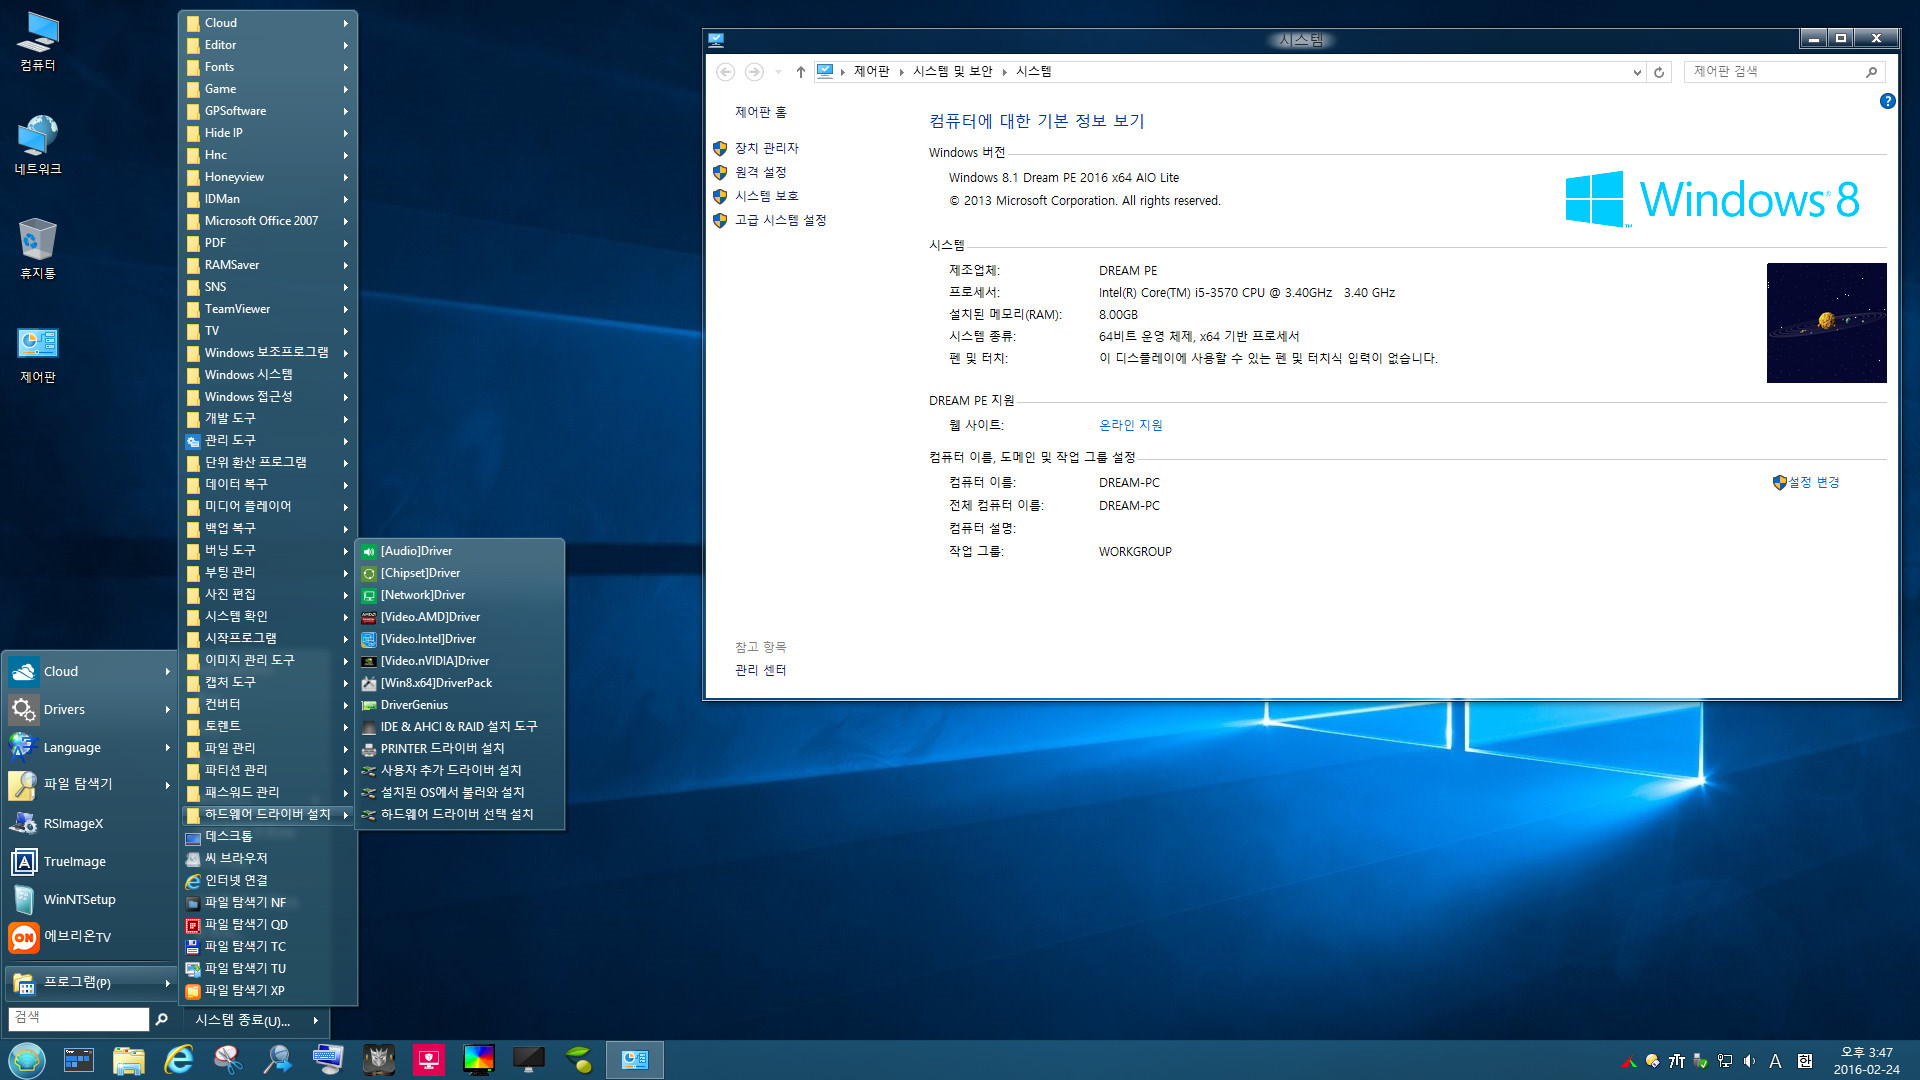Open IDE & AHCI & RAID 설치 도구
The height and width of the screenshot is (1080, 1920).
(x=460, y=727)
